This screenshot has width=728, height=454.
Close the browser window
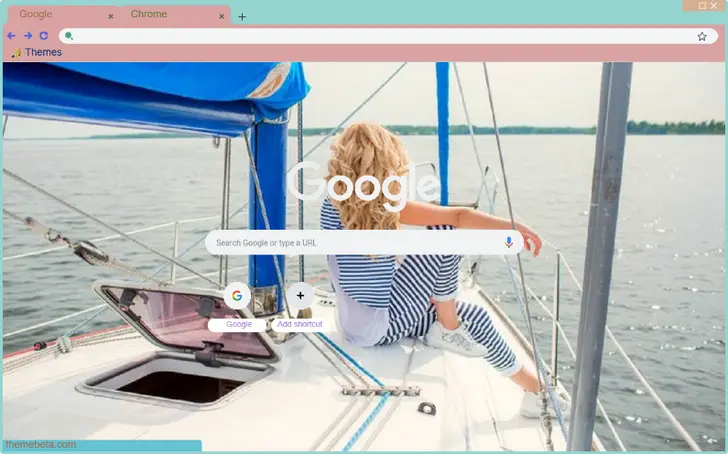coord(714,5)
